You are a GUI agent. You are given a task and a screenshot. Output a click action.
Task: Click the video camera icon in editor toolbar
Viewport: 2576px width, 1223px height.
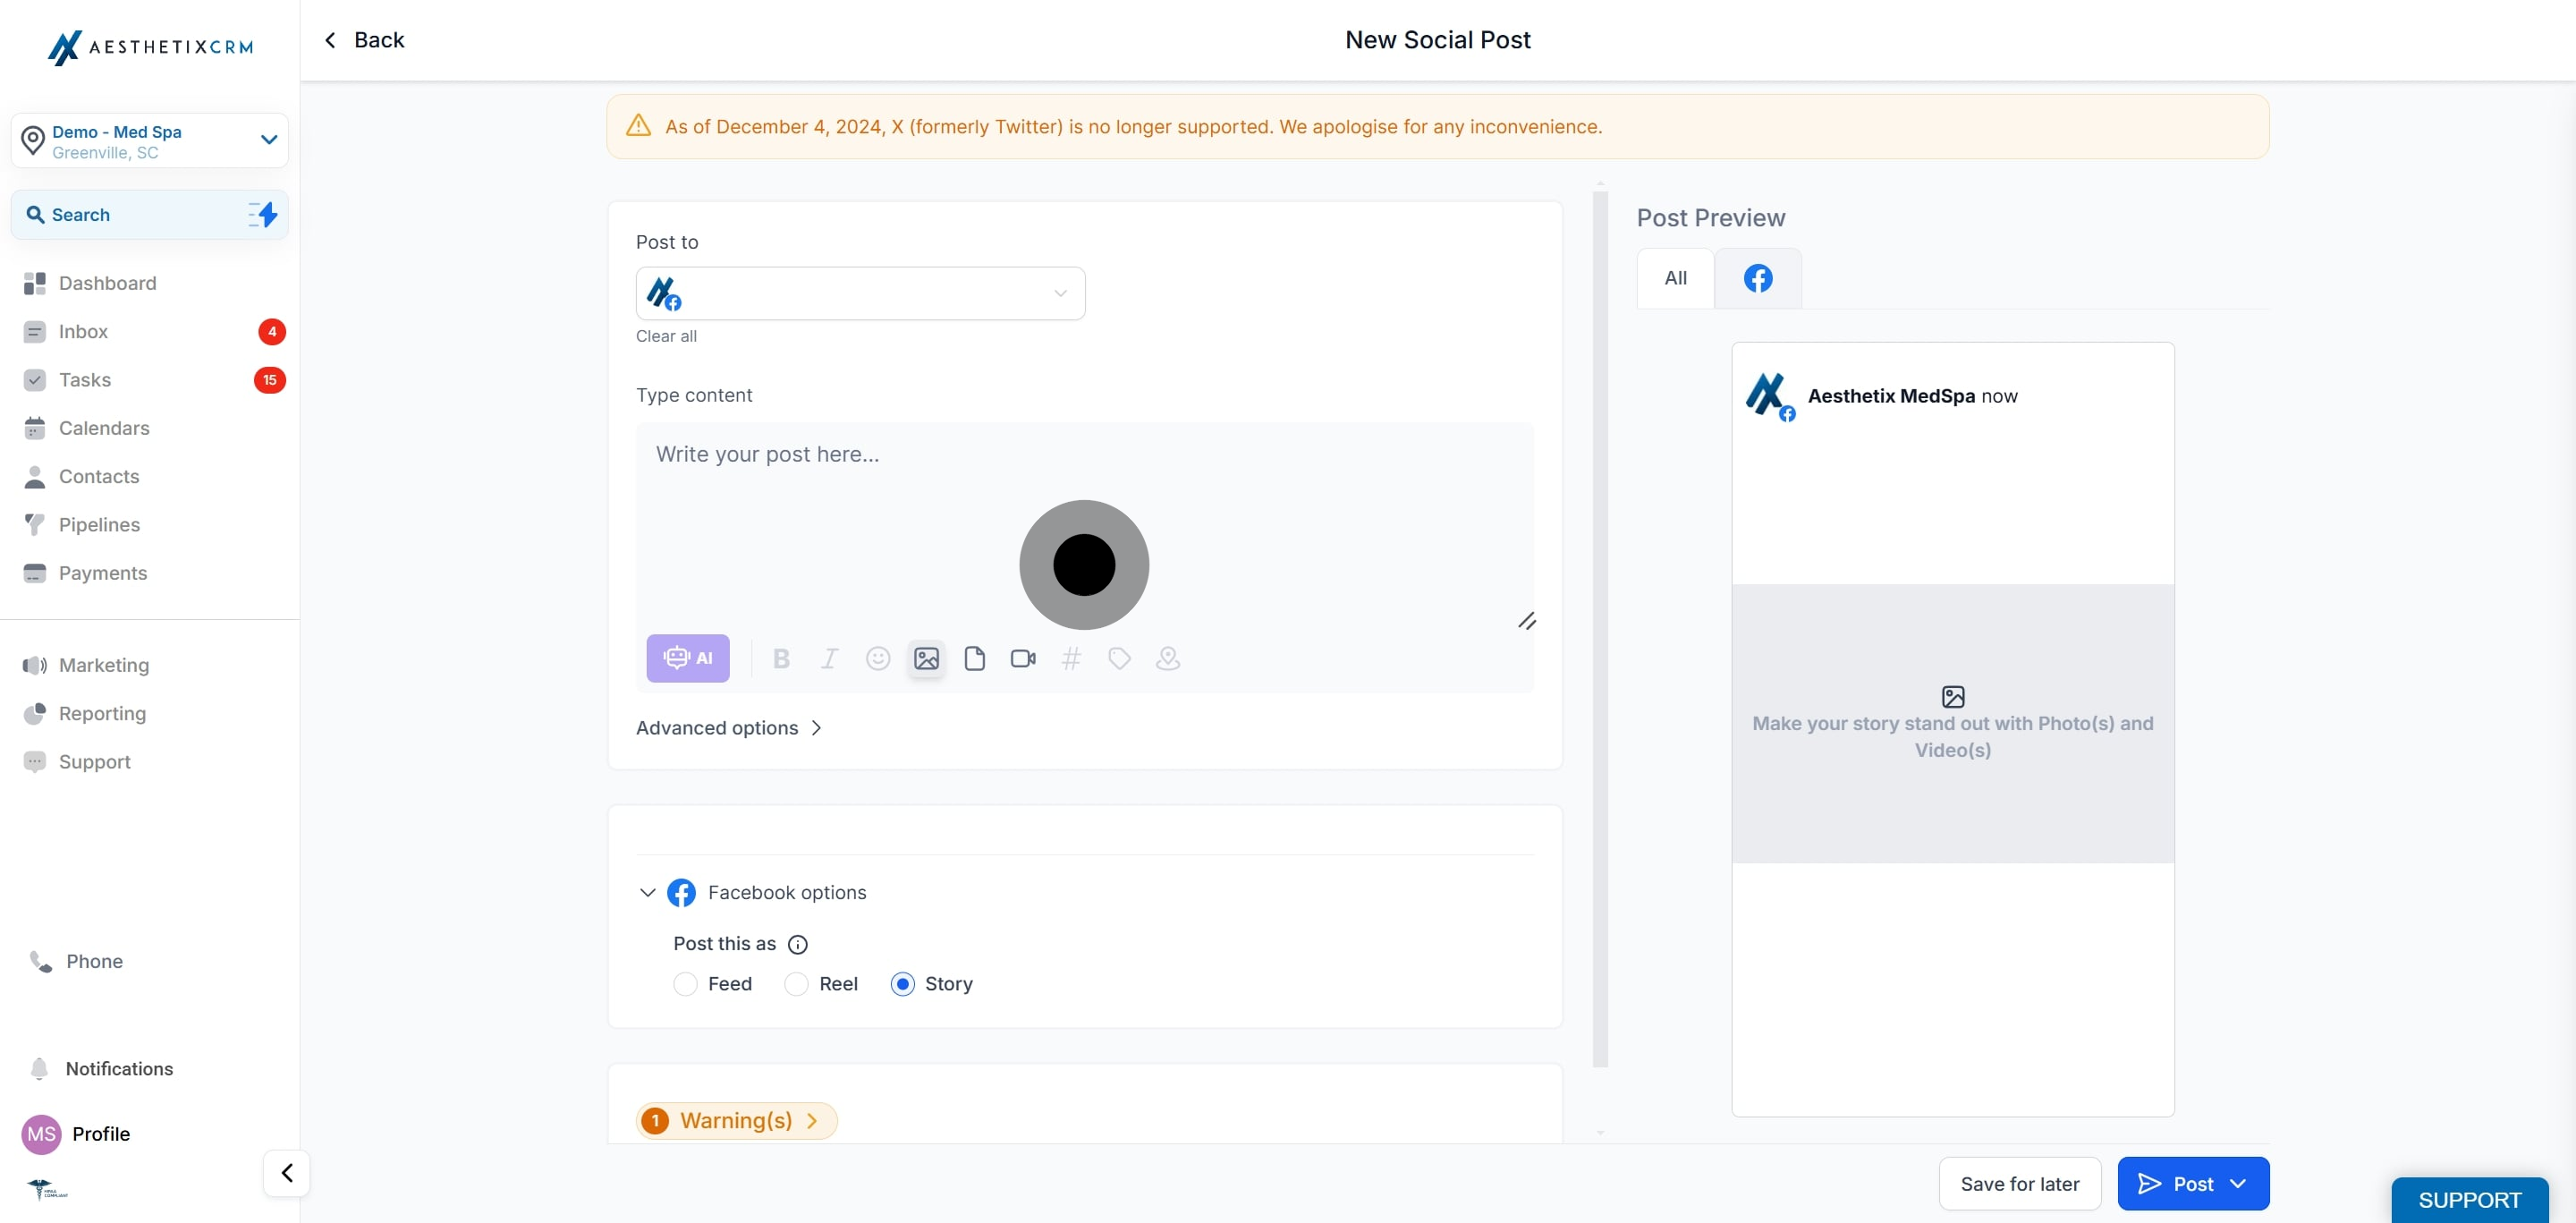click(1022, 658)
